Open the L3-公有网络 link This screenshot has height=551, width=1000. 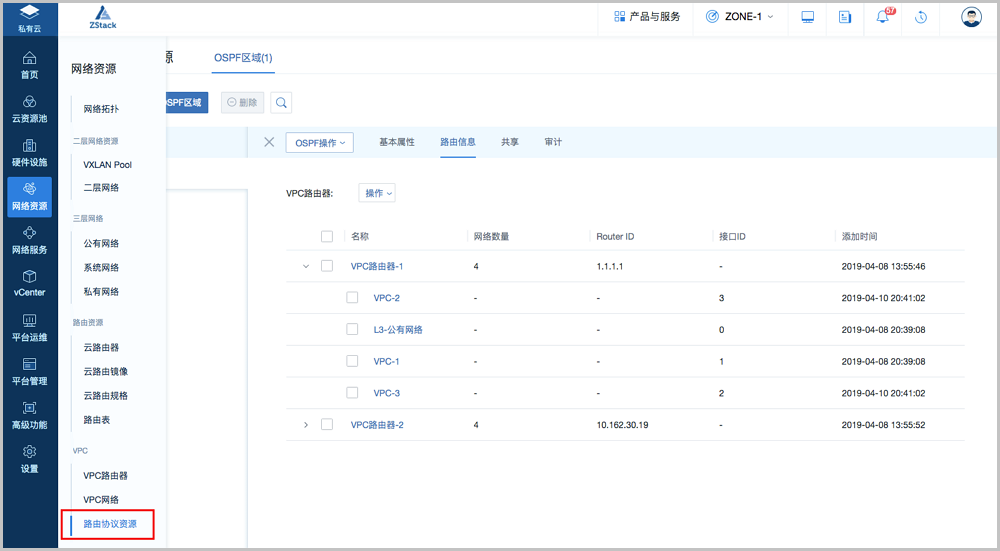pos(398,330)
